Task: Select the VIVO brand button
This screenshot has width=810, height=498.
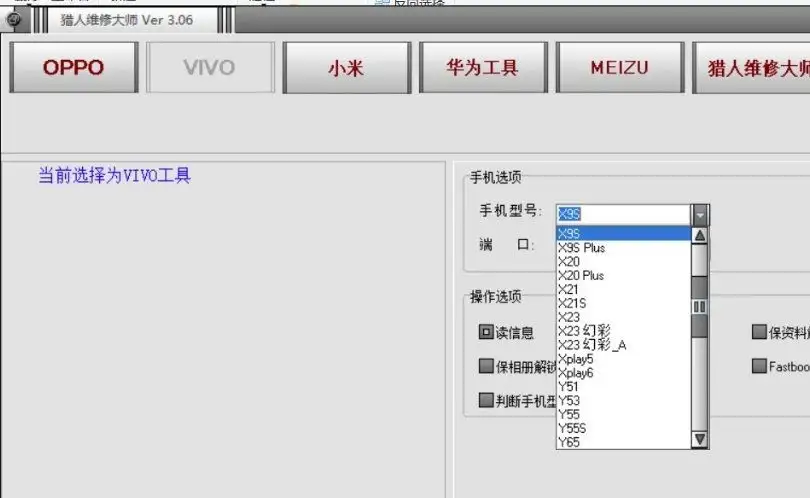Action: pos(210,68)
